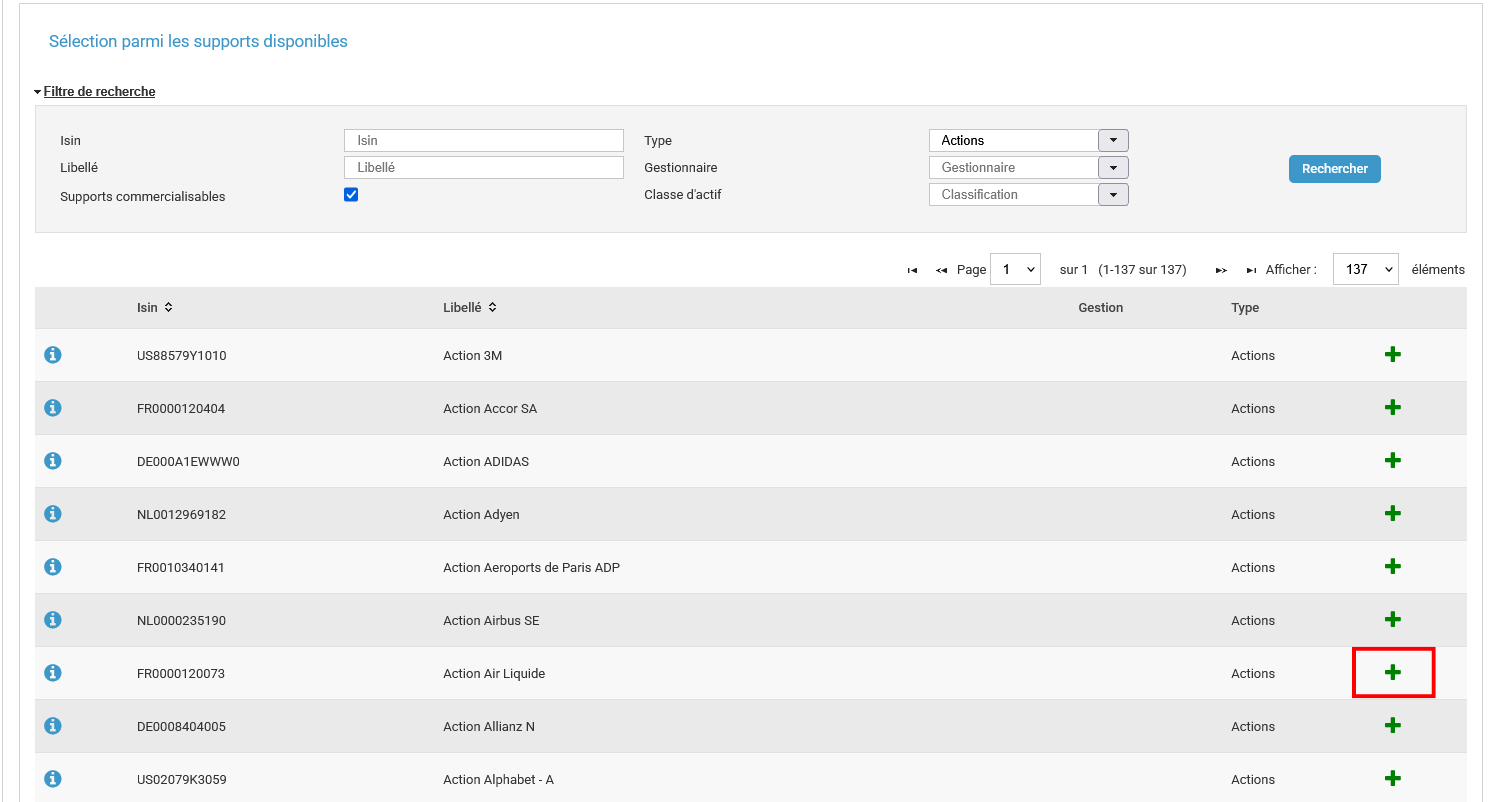Screen dimensions: 1490x802
Task: Open the Type dropdown showing Actions
Action: pyautogui.click(x=1113, y=141)
